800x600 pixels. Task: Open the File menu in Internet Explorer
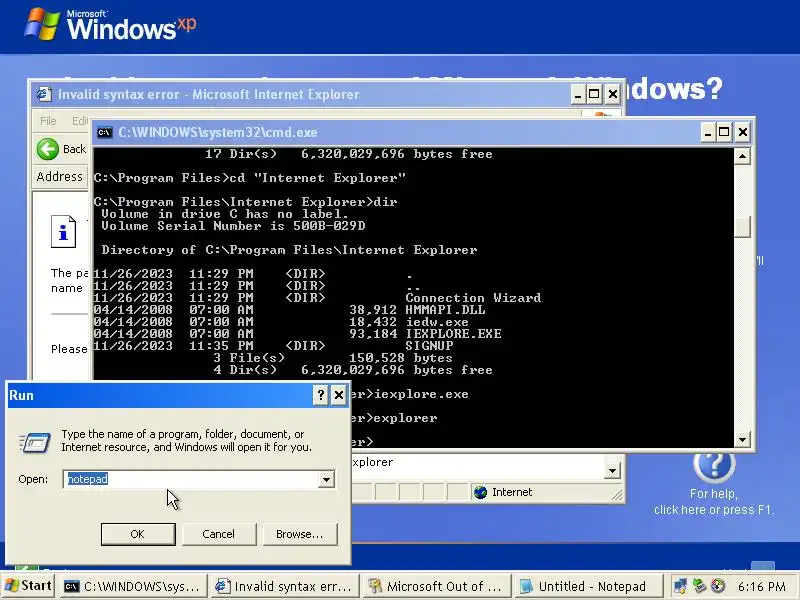[48, 121]
